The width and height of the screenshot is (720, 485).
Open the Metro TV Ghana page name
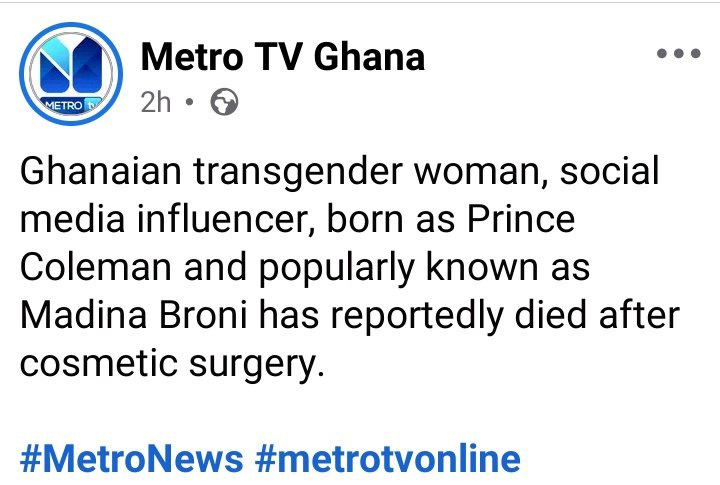click(x=283, y=57)
